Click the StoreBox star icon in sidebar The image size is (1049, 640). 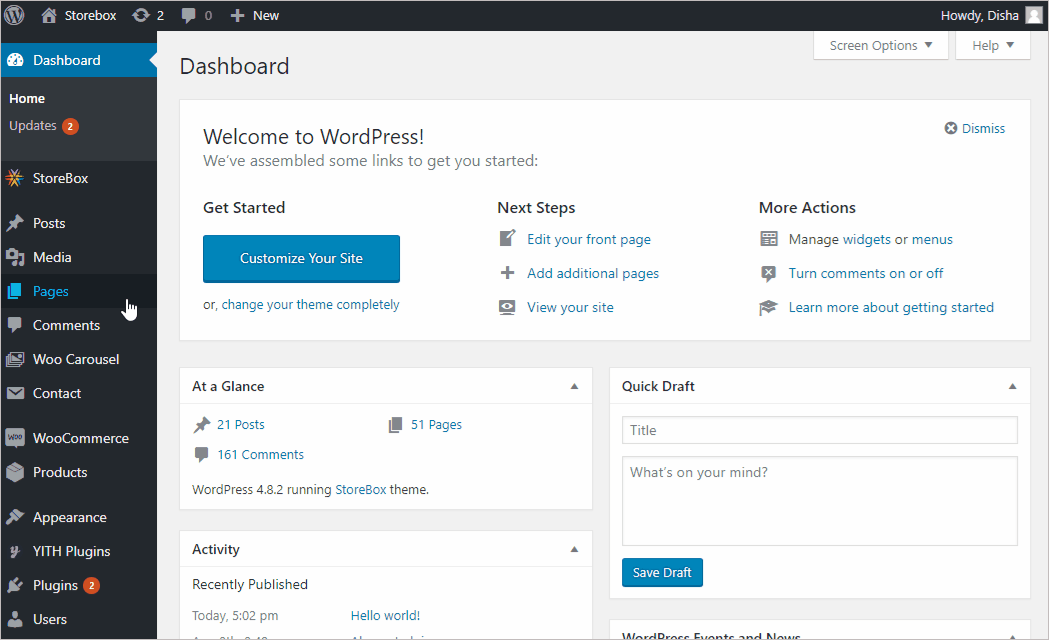[14, 178]
